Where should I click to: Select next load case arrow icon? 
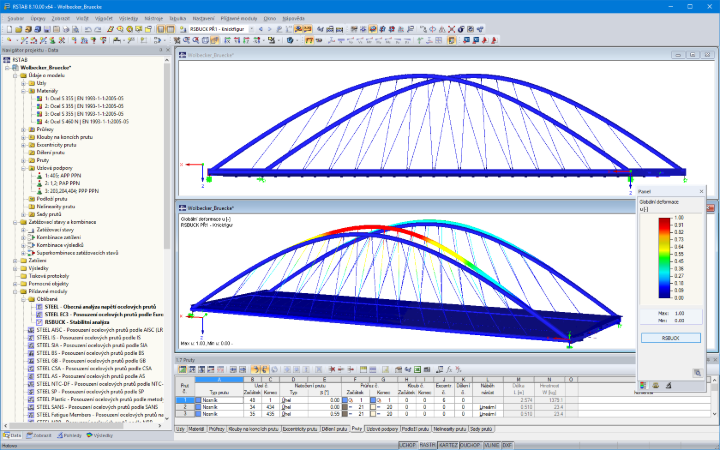(x=270, y=29)
